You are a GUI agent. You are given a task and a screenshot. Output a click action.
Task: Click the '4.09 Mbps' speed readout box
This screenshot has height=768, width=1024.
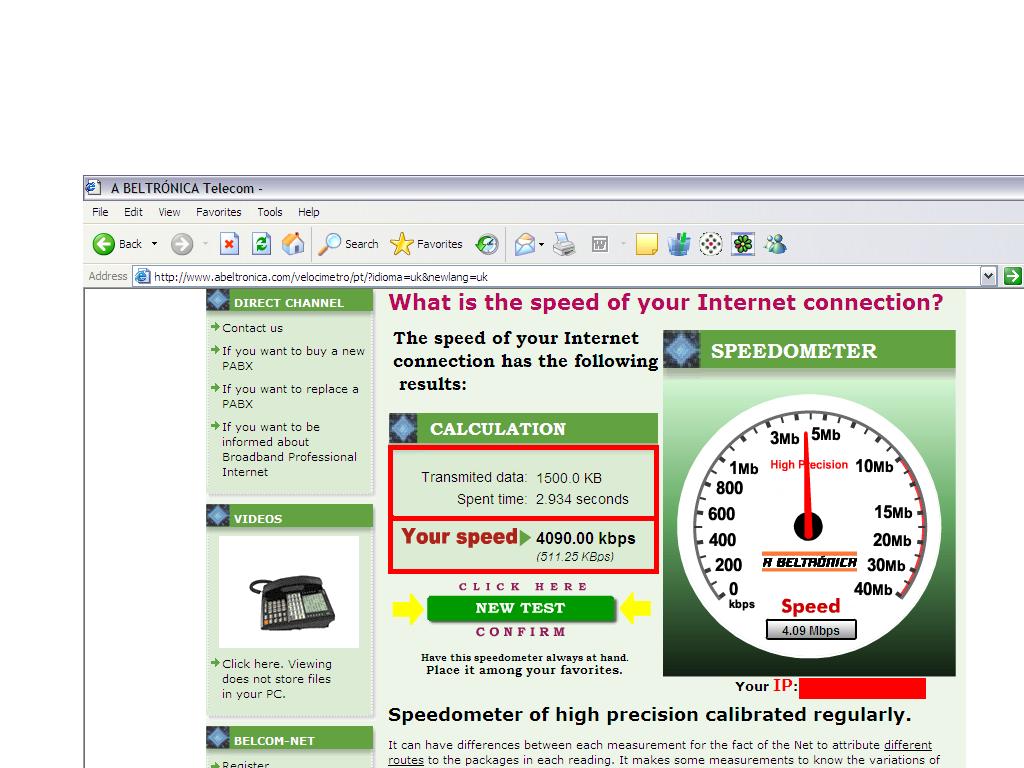(810, 630)
